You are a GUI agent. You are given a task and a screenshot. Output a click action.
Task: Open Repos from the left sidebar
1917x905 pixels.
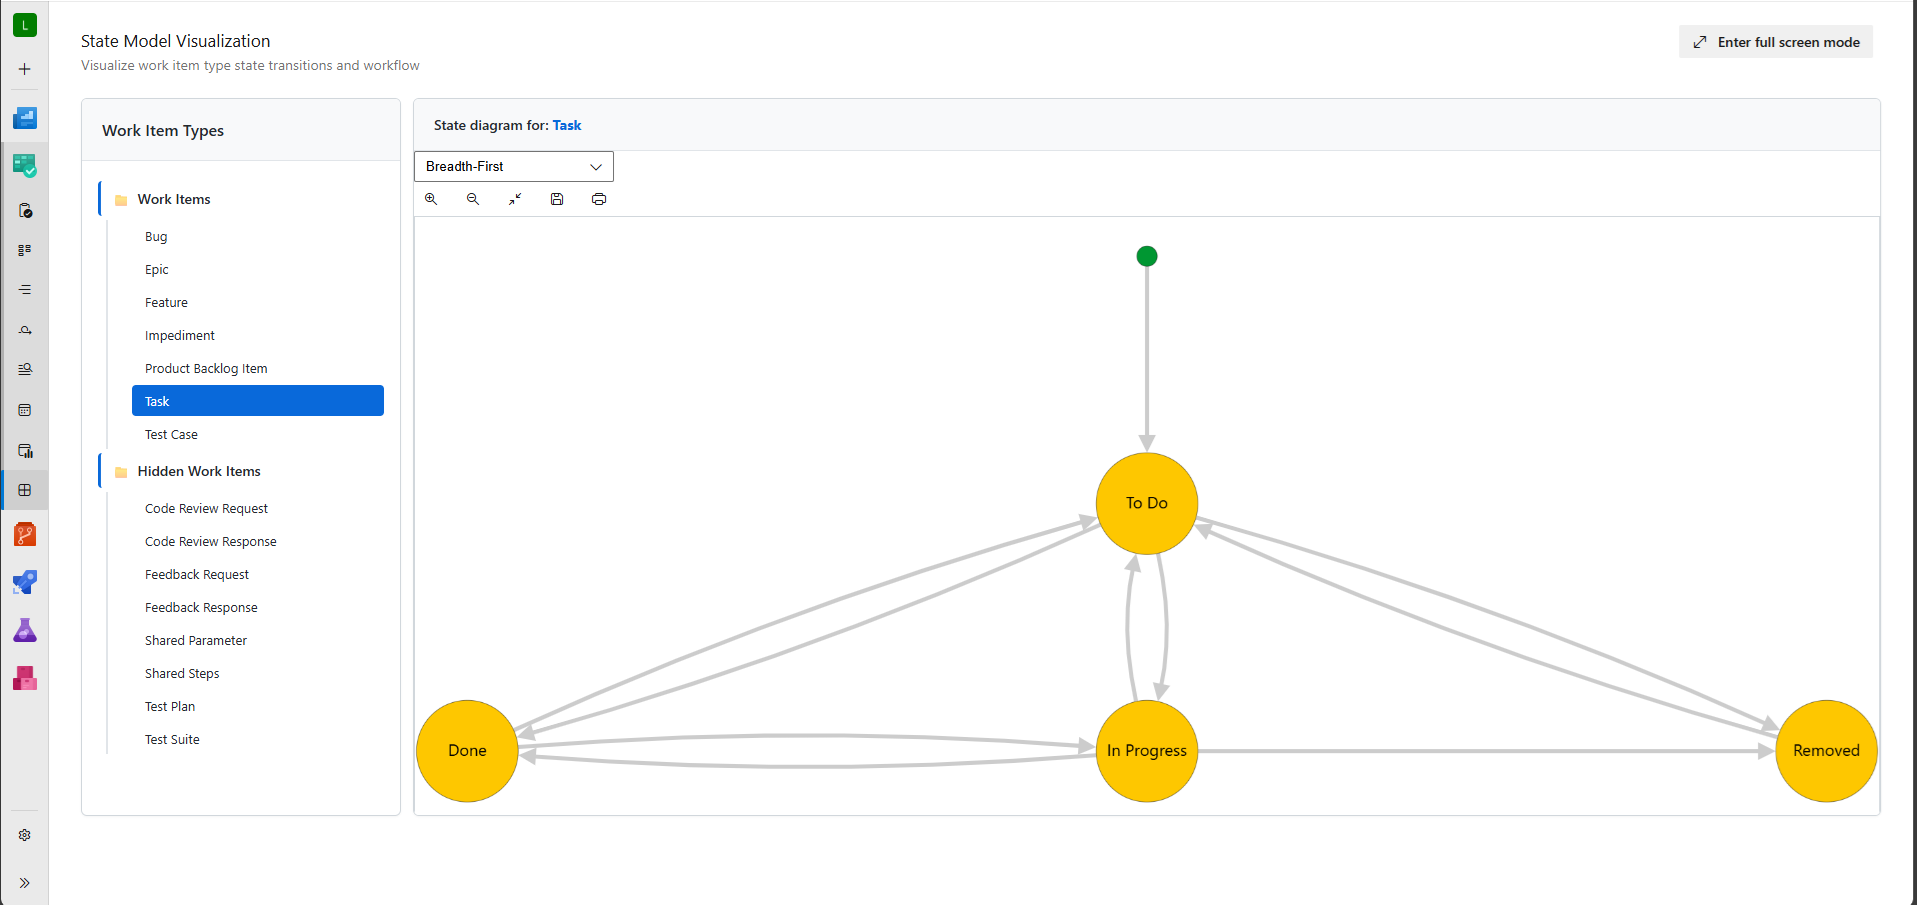tap(25, 535)
